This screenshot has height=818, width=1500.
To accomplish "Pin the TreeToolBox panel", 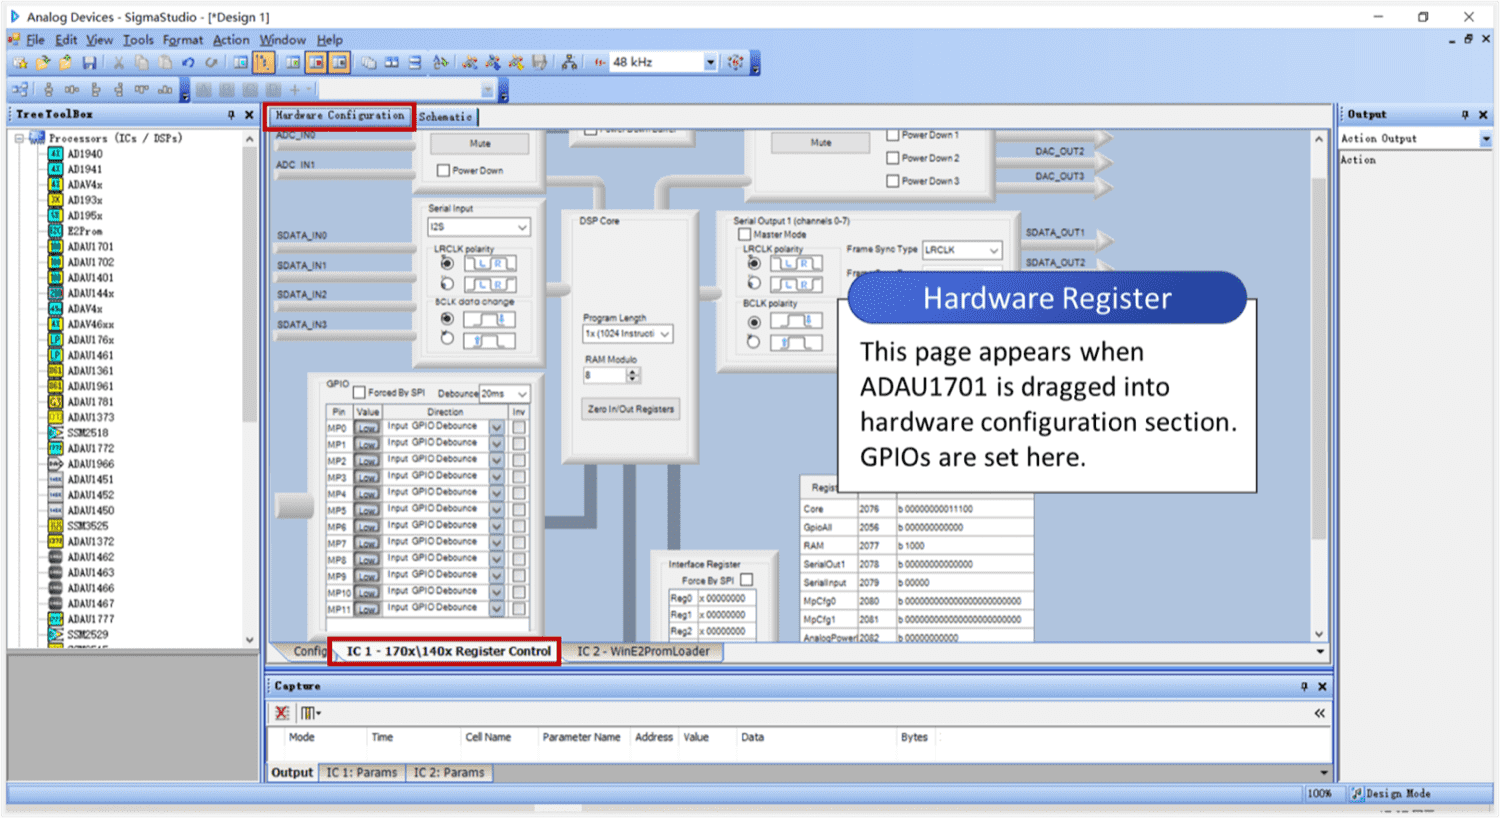I will 231,115.
